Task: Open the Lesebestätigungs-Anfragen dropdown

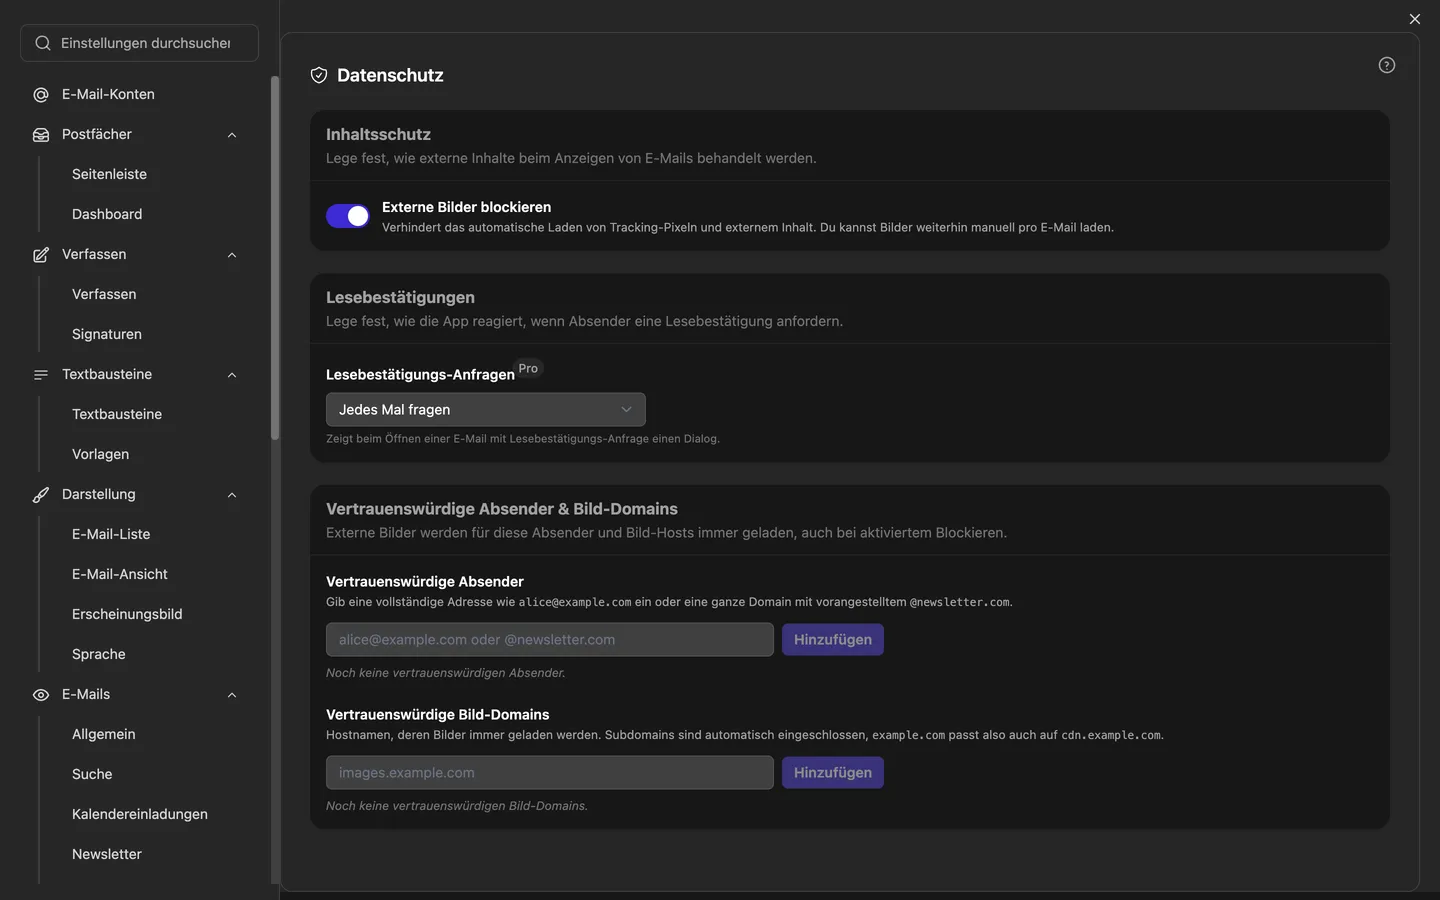Action: (x=486, y=410)
